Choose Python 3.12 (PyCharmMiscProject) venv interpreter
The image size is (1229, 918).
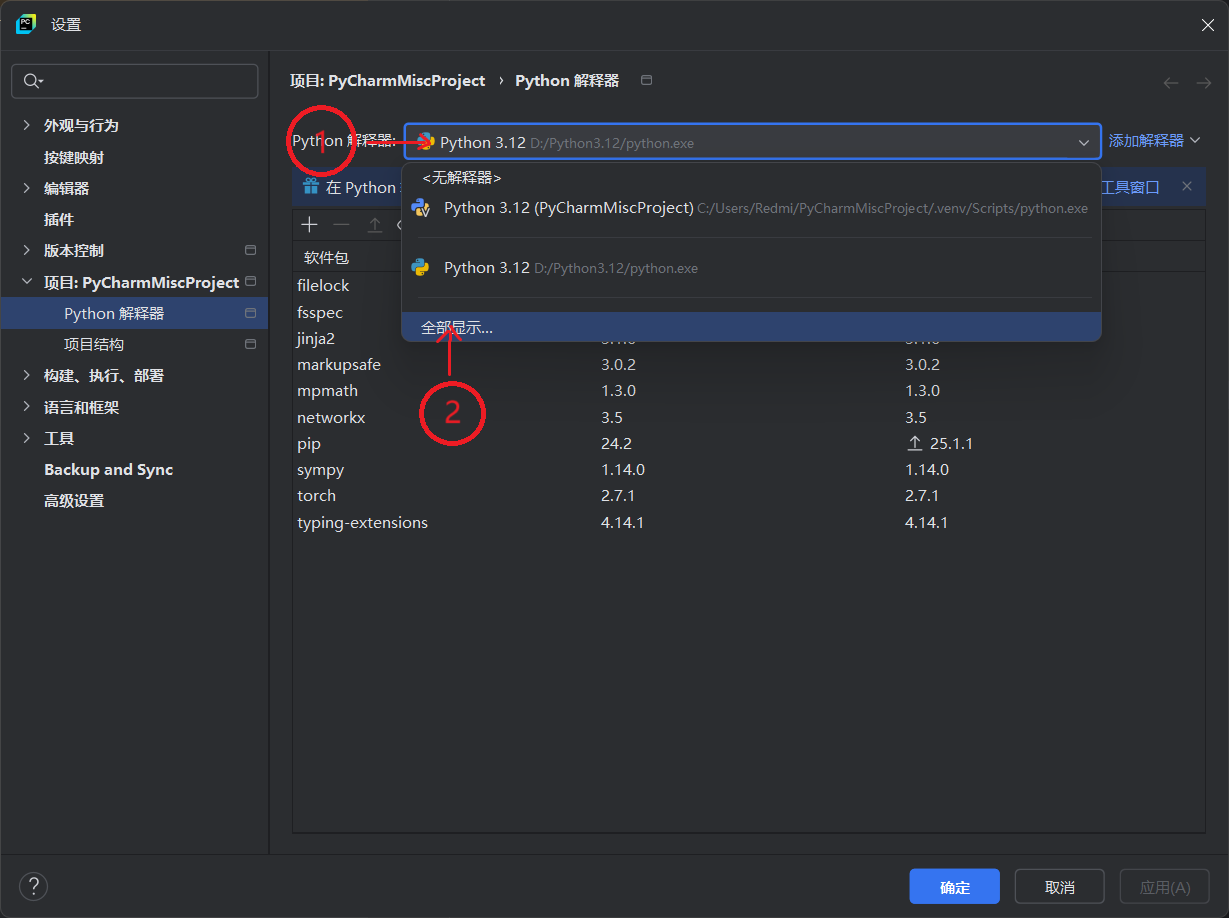pos(751,208)
